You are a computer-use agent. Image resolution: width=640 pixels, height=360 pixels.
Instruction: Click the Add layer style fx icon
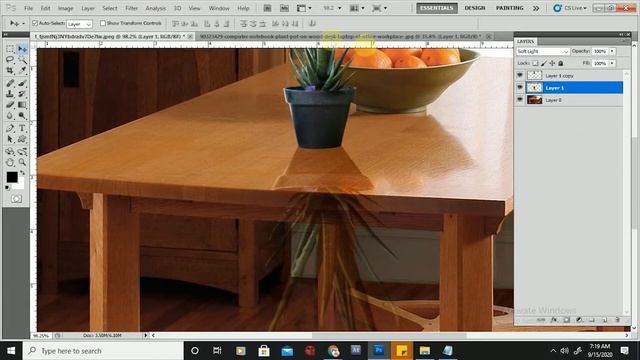pos(554,320)
